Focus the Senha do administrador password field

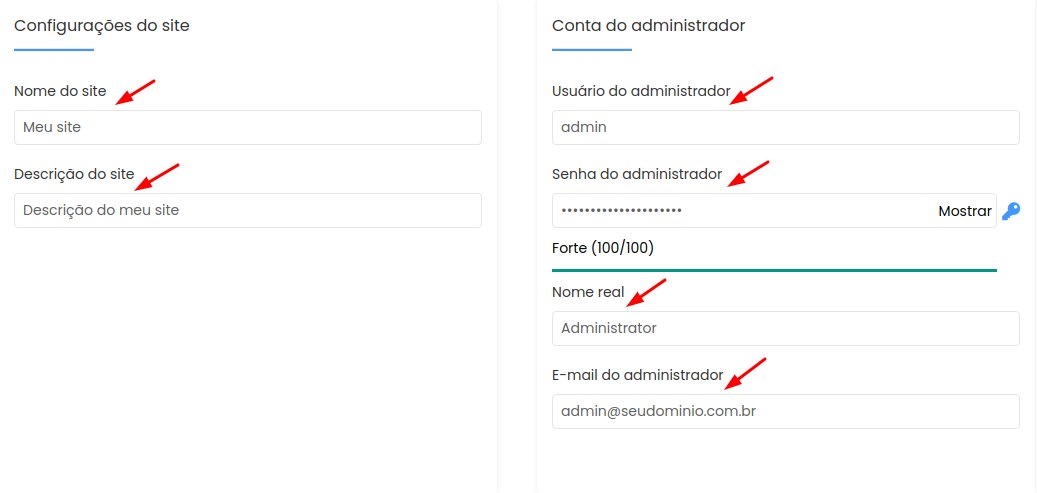point(774,210)
